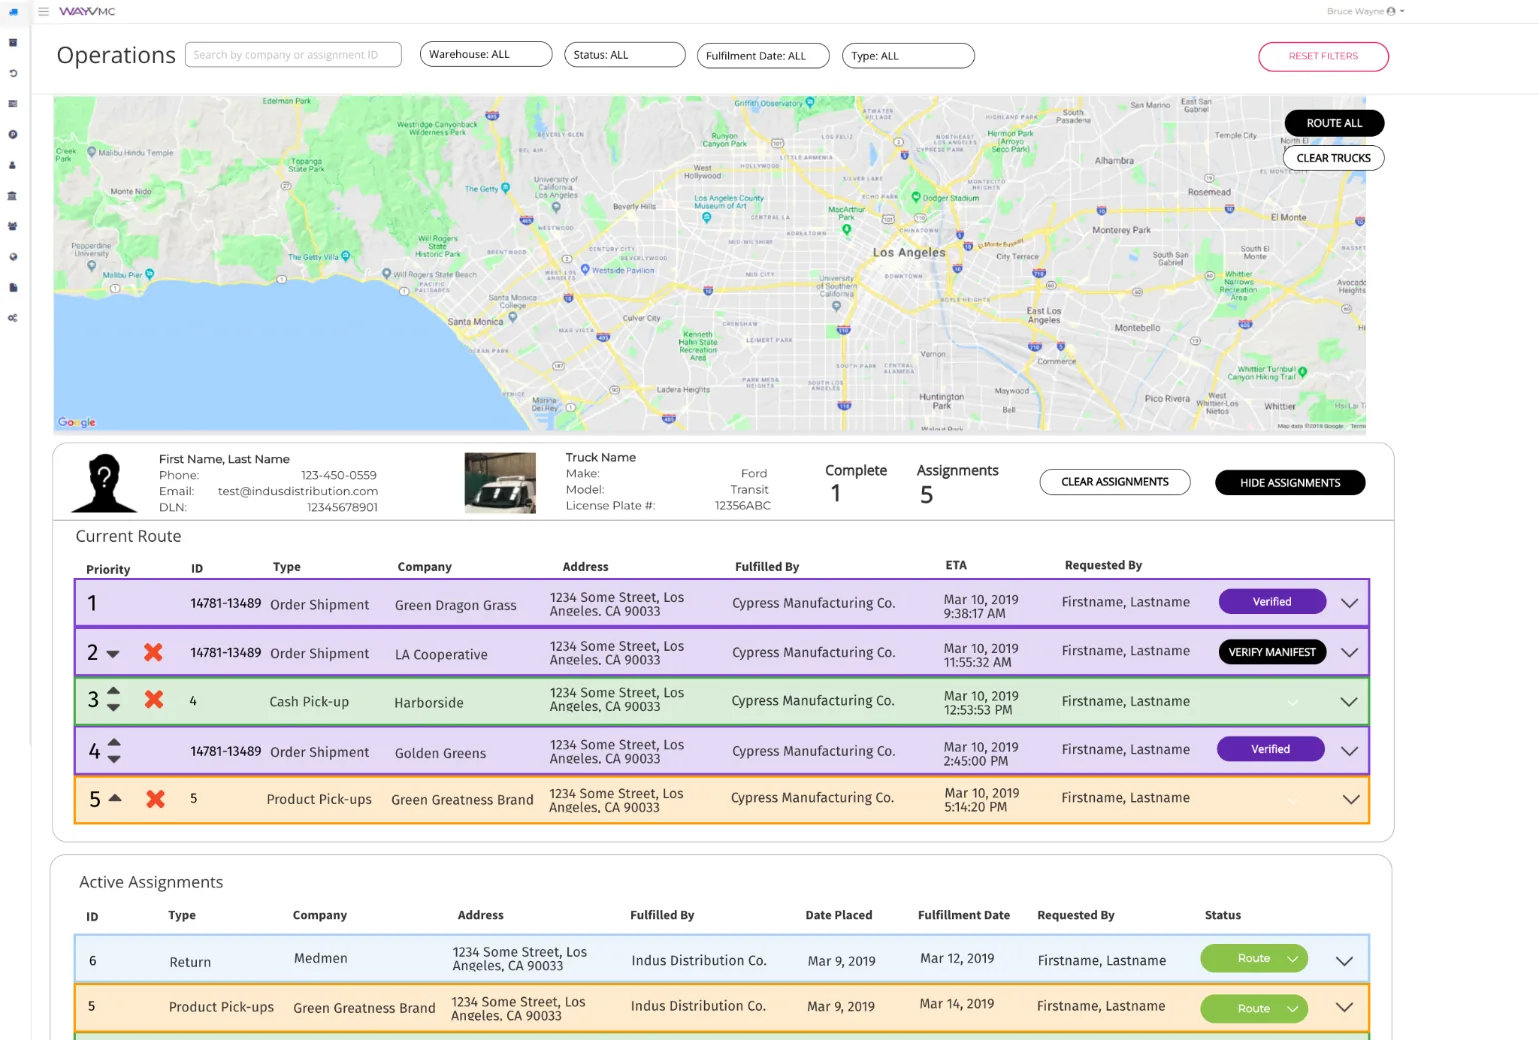Focus the company or assignment ID search box
The width and height of the screenshot is (1539, 1040).
(x=293, y=55)
